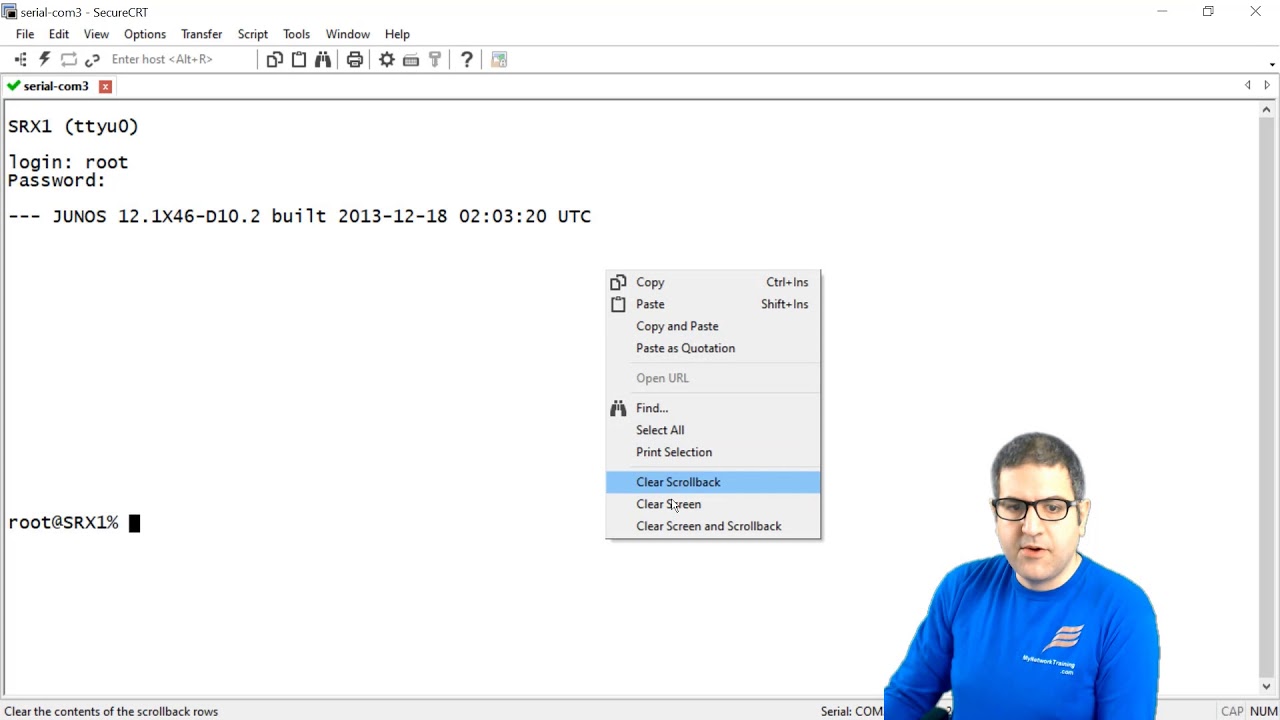Image resolution: width=1280 pixels, height=720 pixels.
Task: Open the Help menu
Action: [x=397, y=34]
